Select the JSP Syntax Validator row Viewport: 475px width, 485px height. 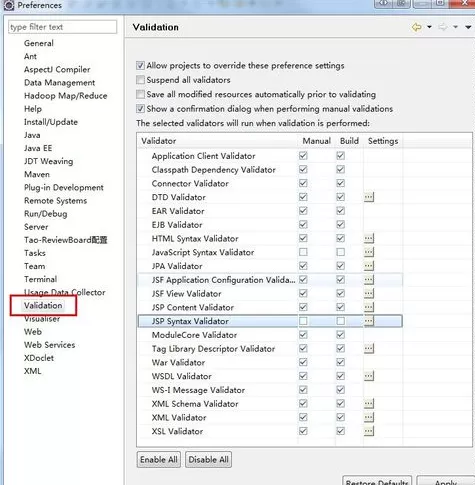pyautogui.click(x=270, y=321)
